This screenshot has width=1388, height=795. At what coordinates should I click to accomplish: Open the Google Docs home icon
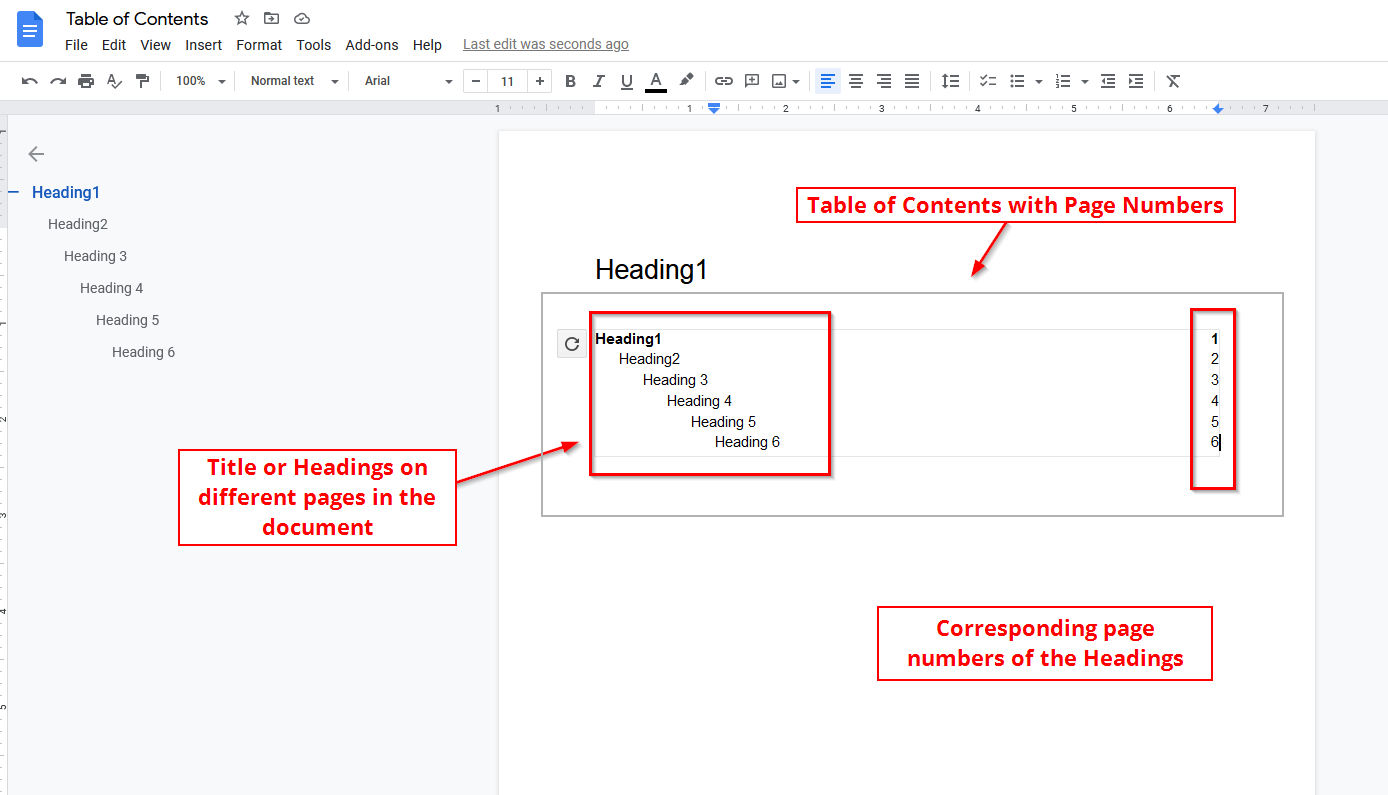pyautogui.click(x=30, y=29)
